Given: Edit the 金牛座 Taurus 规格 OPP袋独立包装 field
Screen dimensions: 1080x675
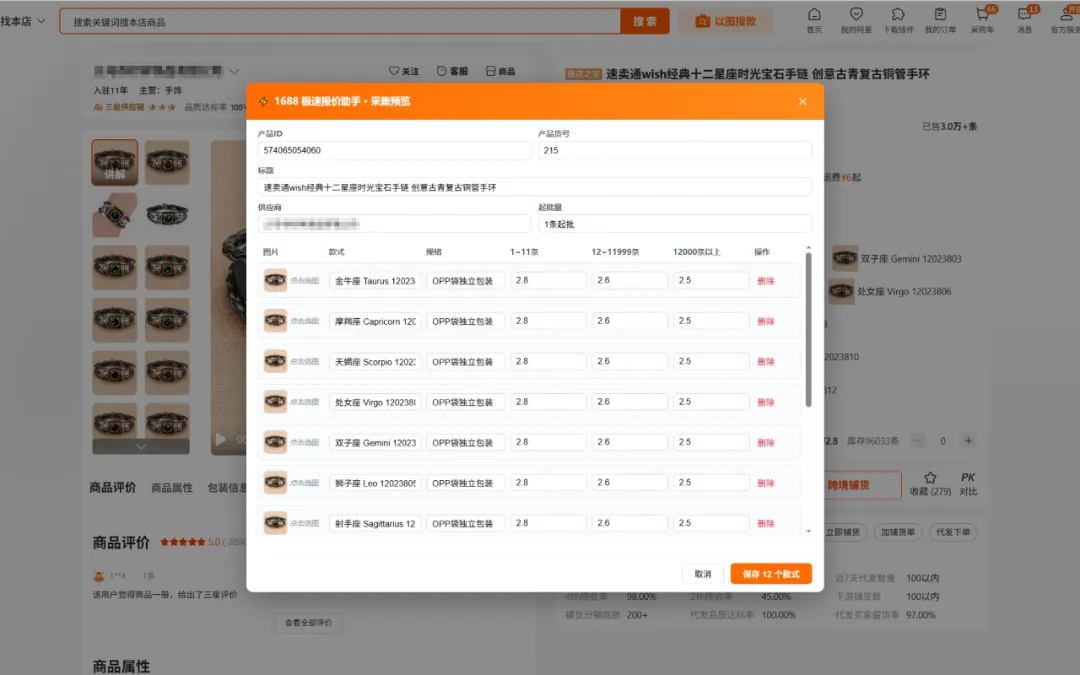Looking at the screenshot, I should pyautogui.click(x=465, y=281).
